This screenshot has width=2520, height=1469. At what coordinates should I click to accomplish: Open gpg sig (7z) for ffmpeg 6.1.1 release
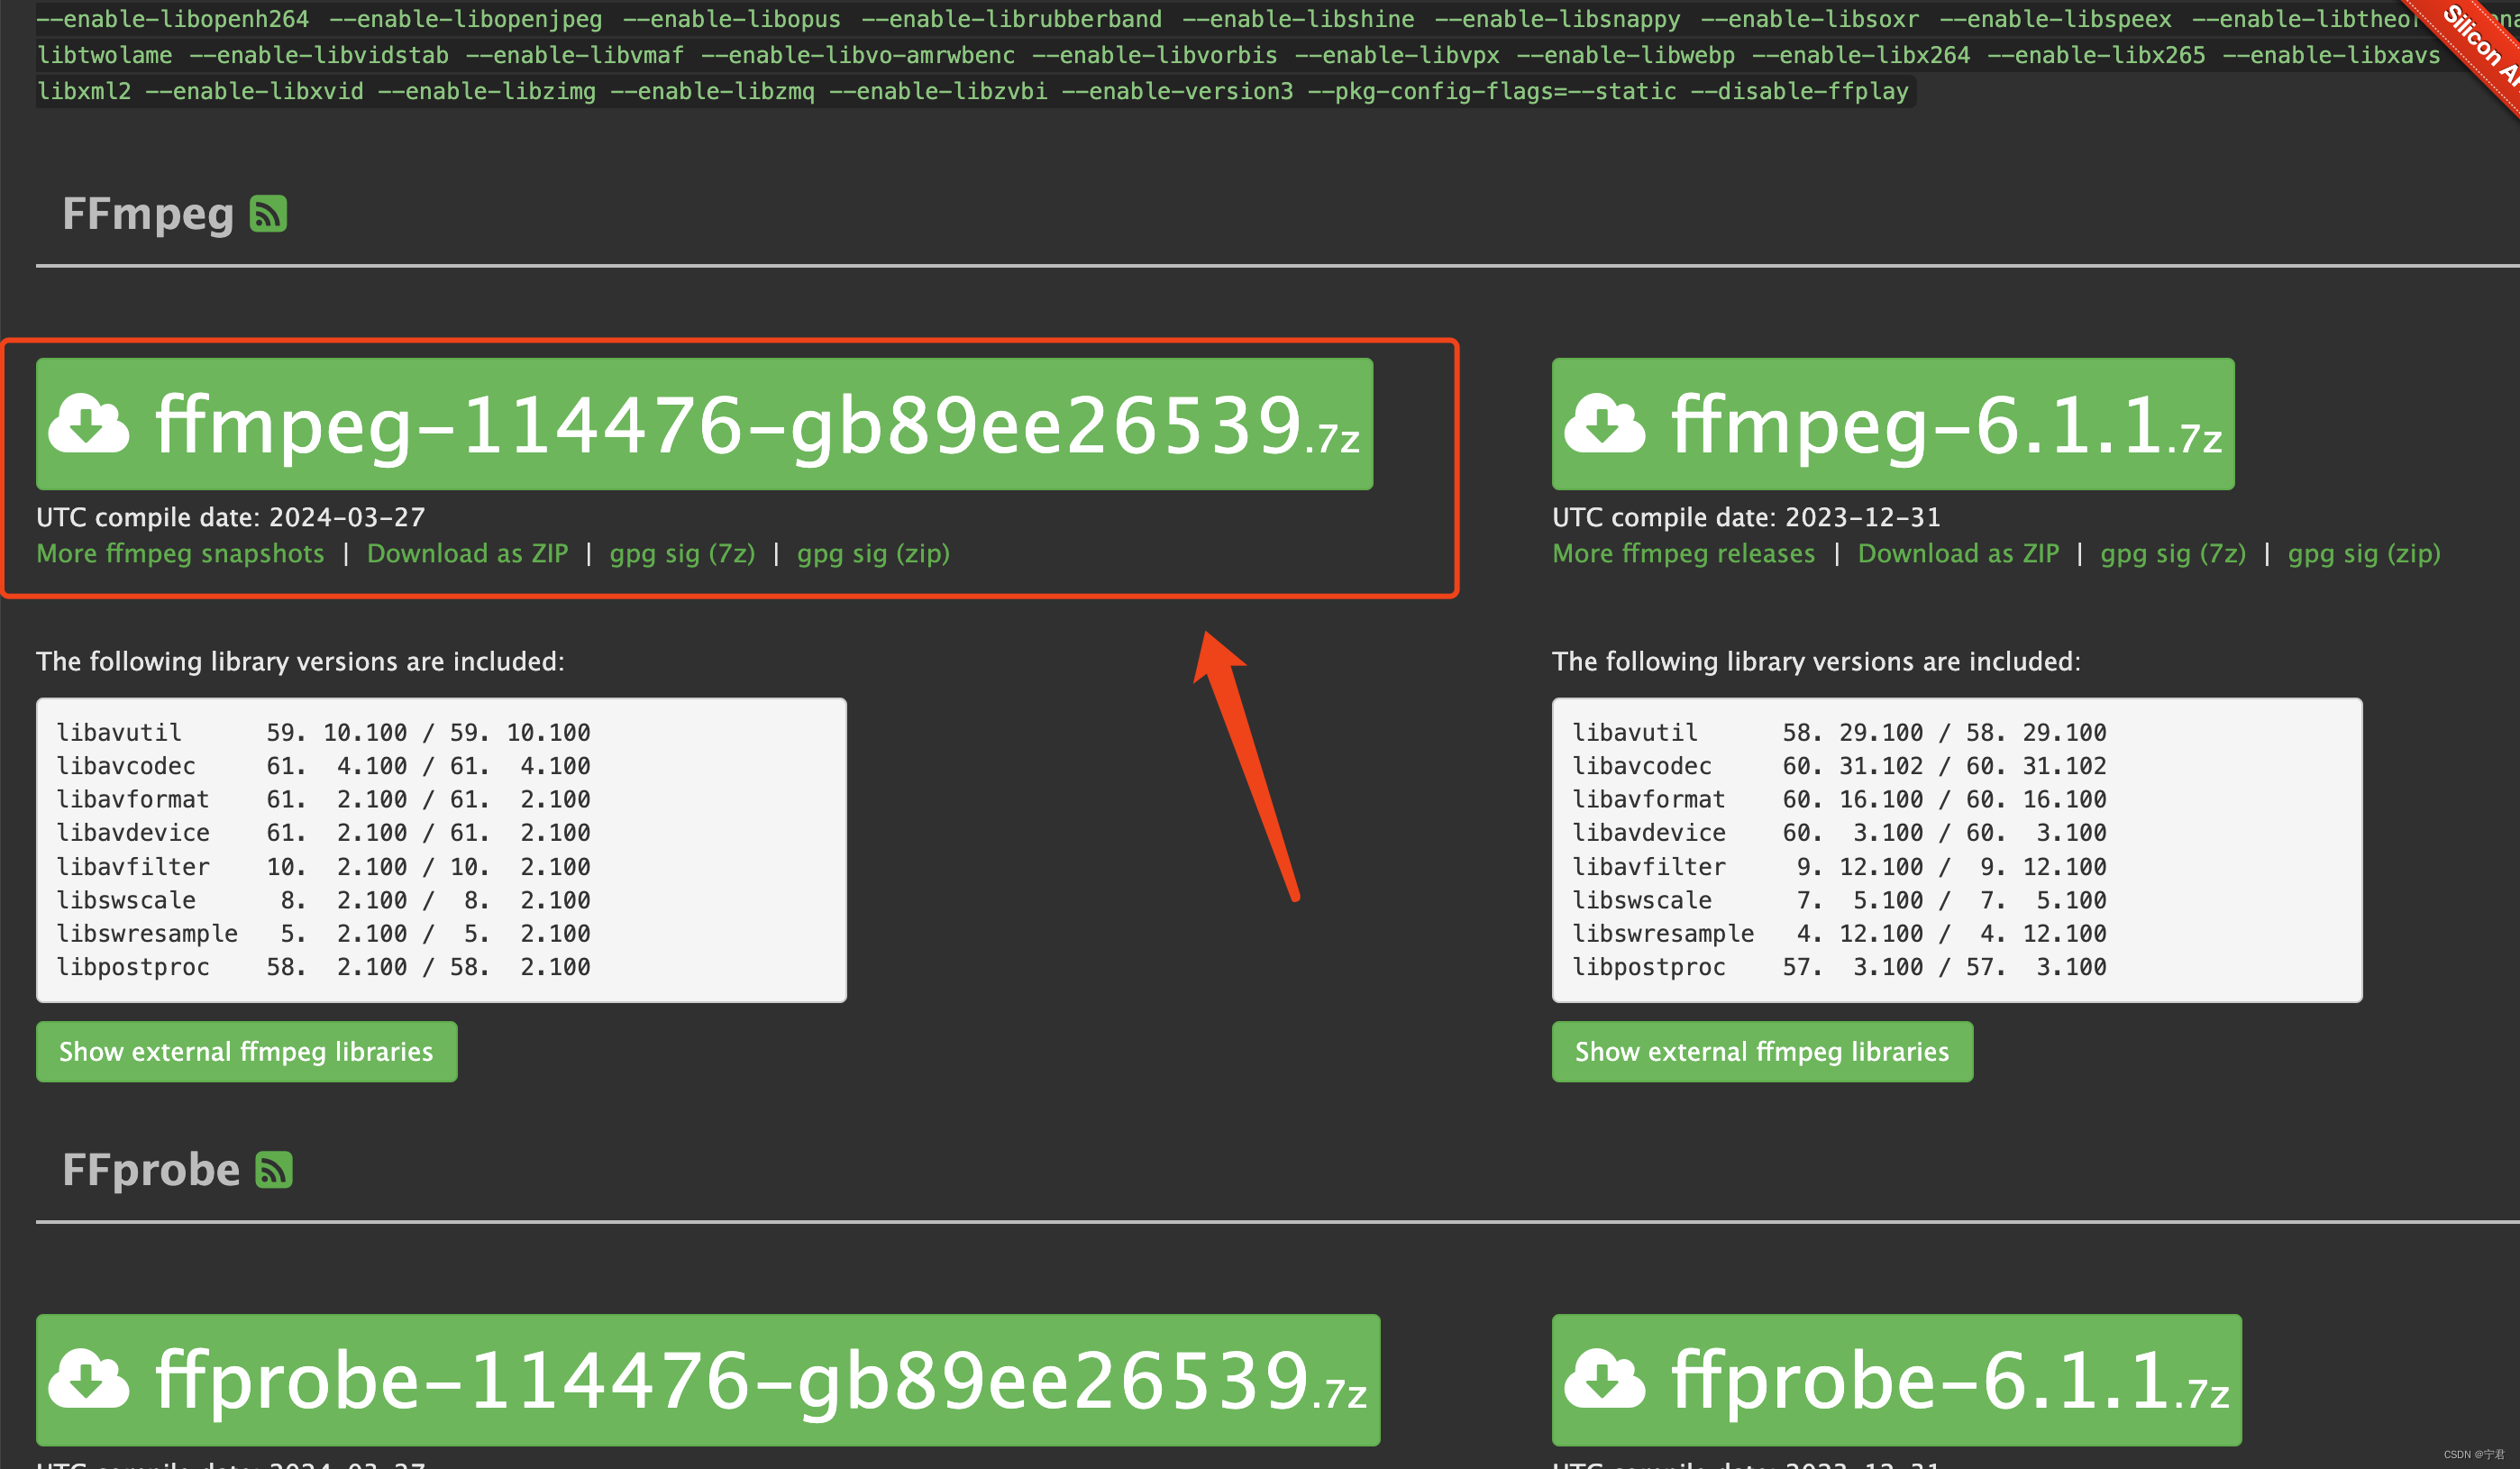tap(2173, 554)
